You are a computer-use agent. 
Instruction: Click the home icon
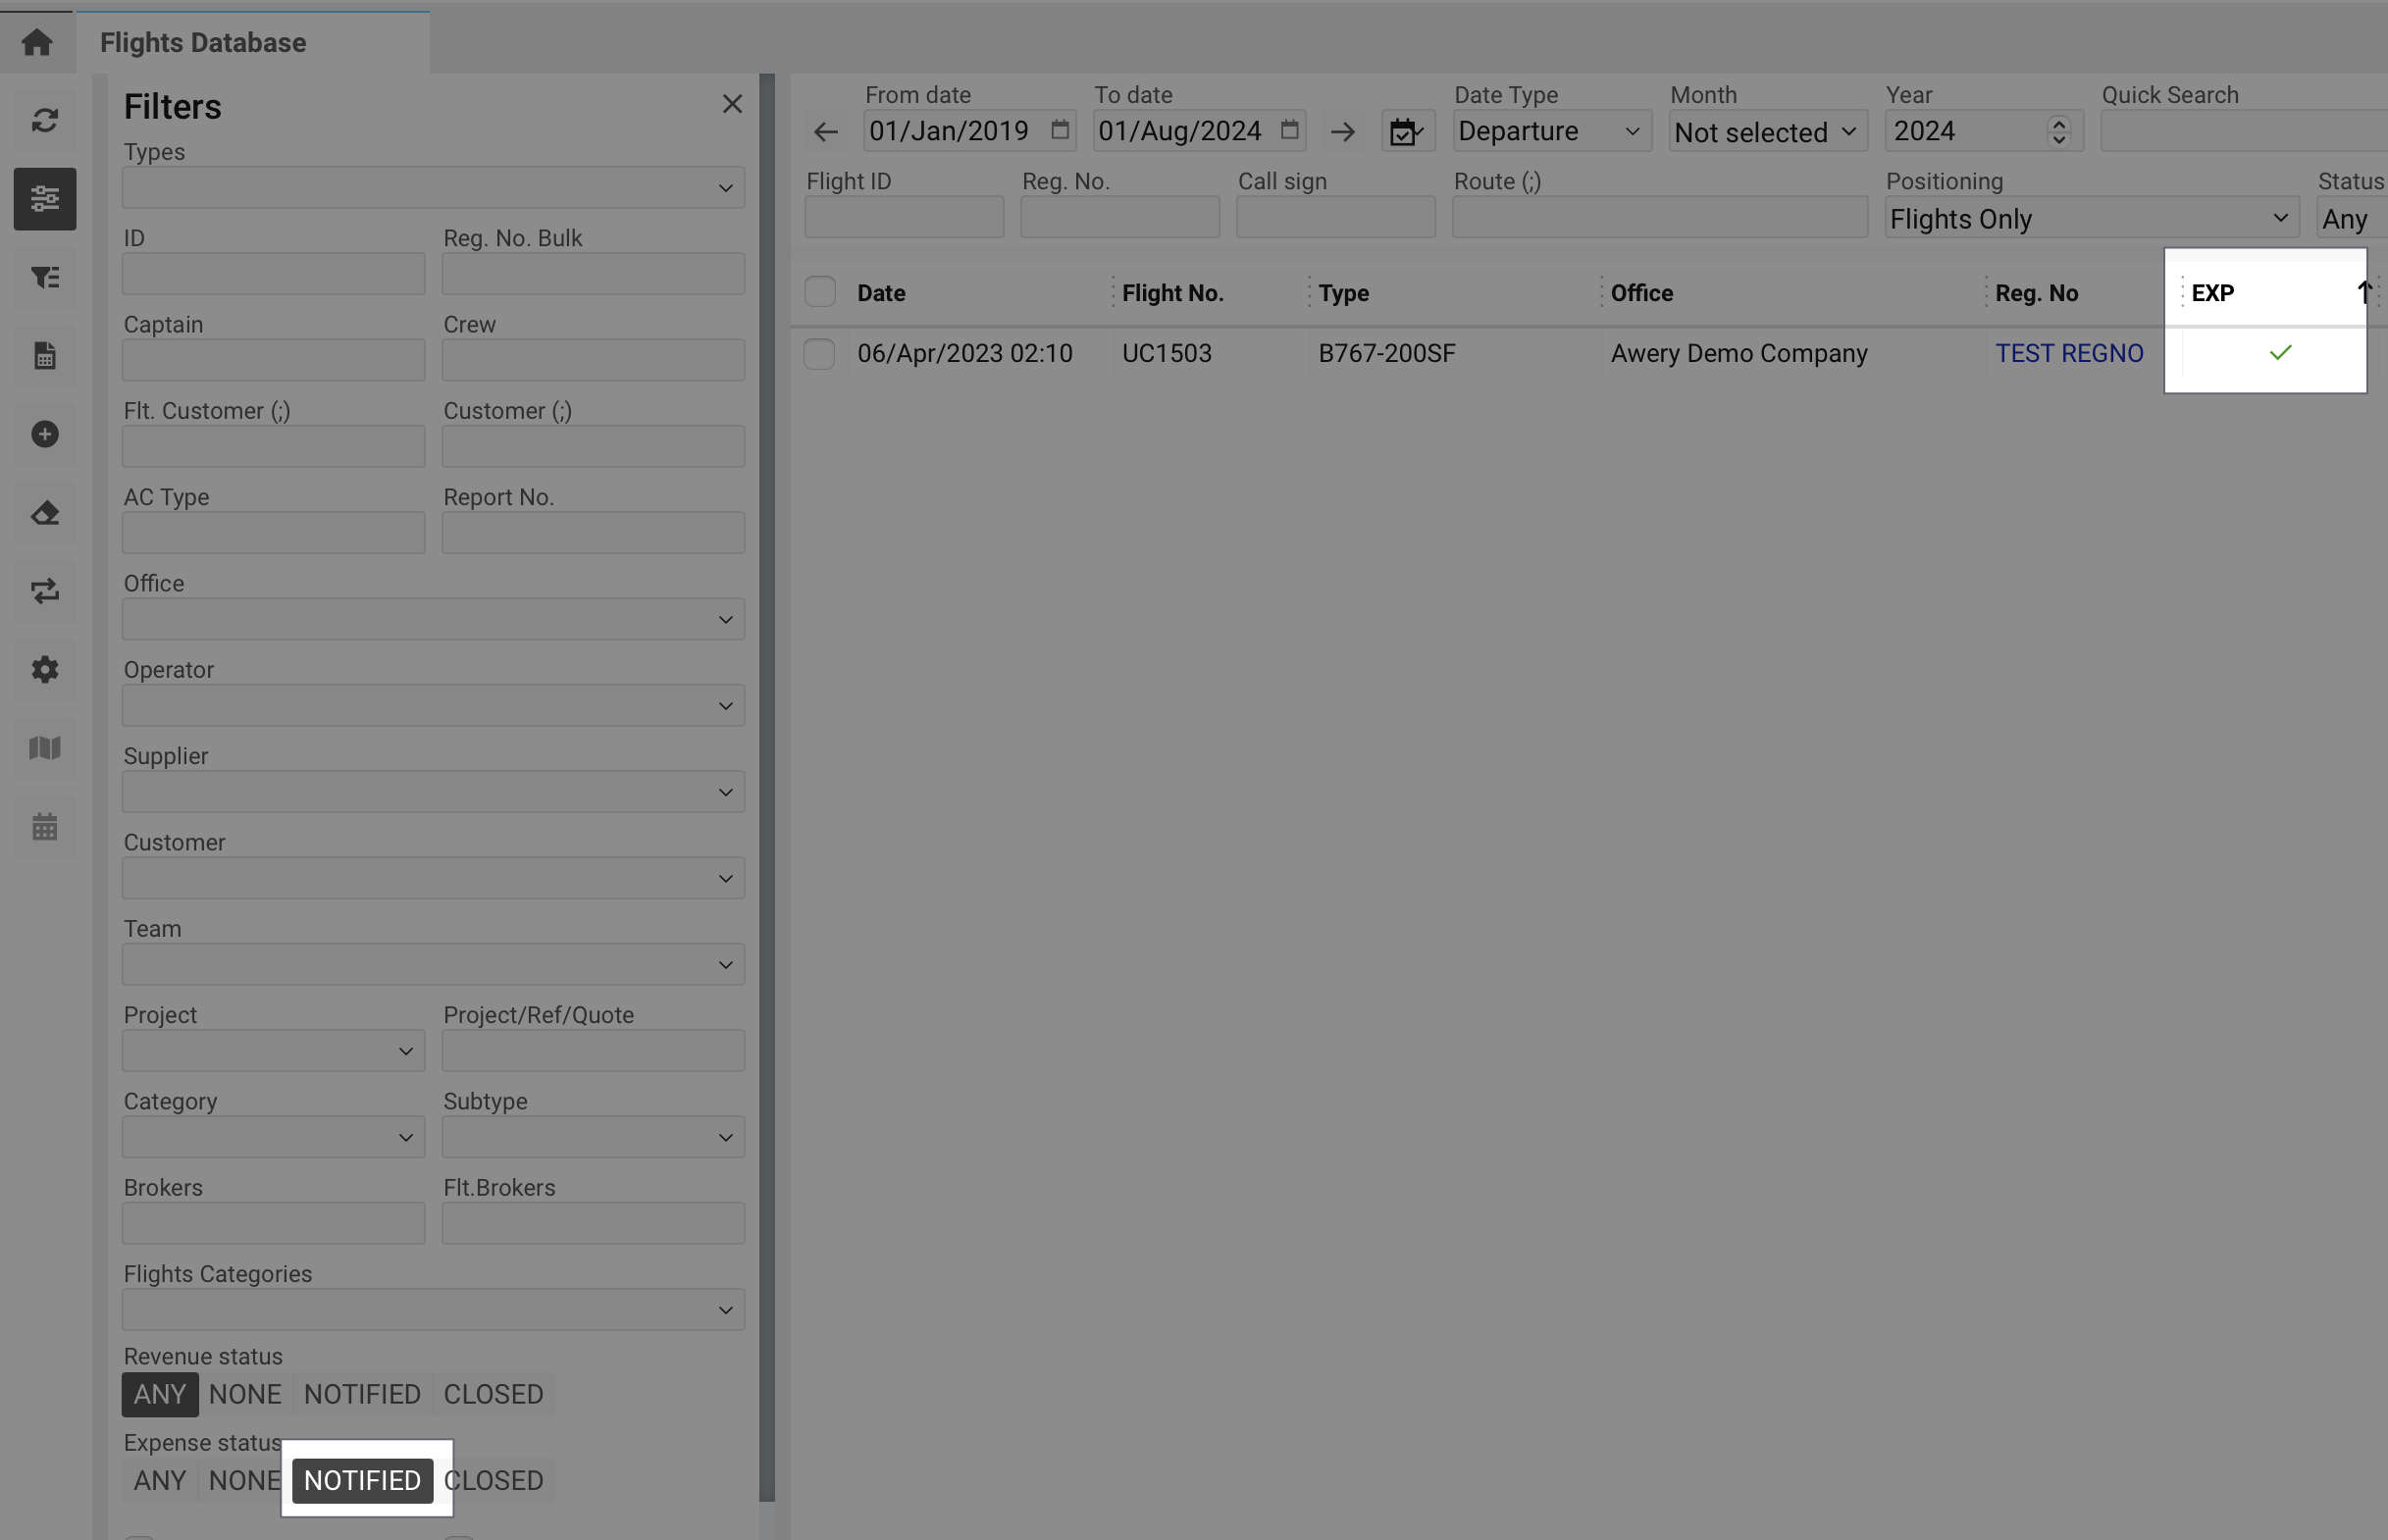click(37, 42)
